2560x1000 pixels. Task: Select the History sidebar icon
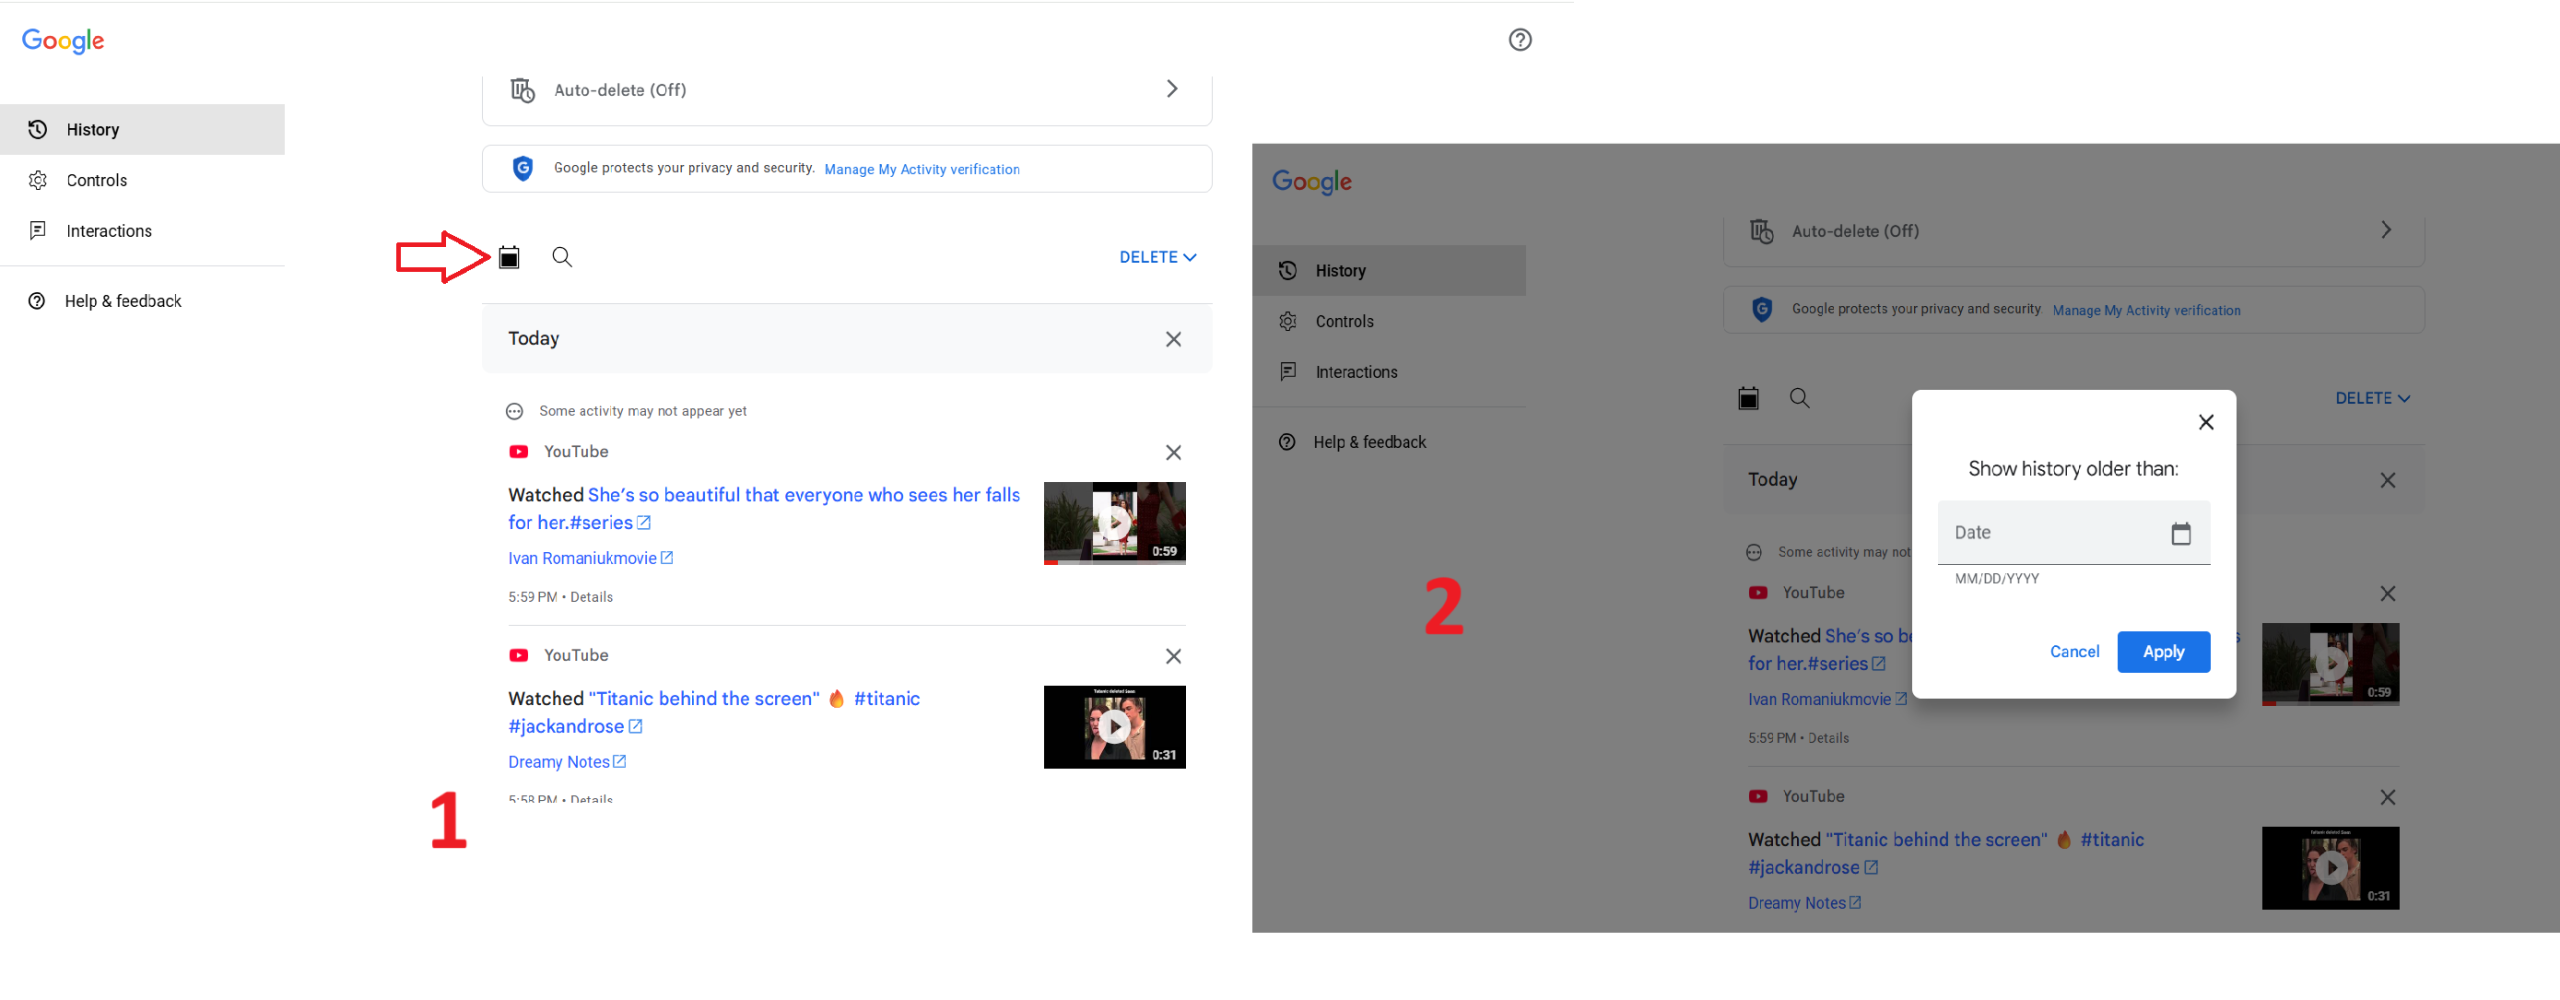[37, 129]
